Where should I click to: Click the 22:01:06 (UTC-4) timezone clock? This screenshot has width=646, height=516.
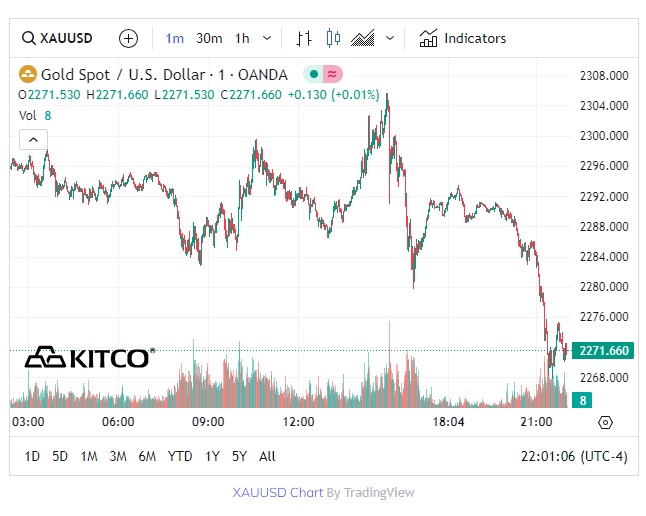point(574,456)
